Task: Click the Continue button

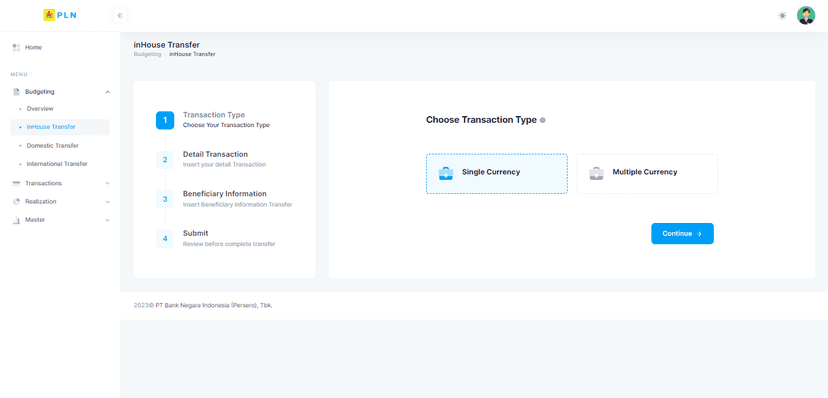Action: click(682, 233)
